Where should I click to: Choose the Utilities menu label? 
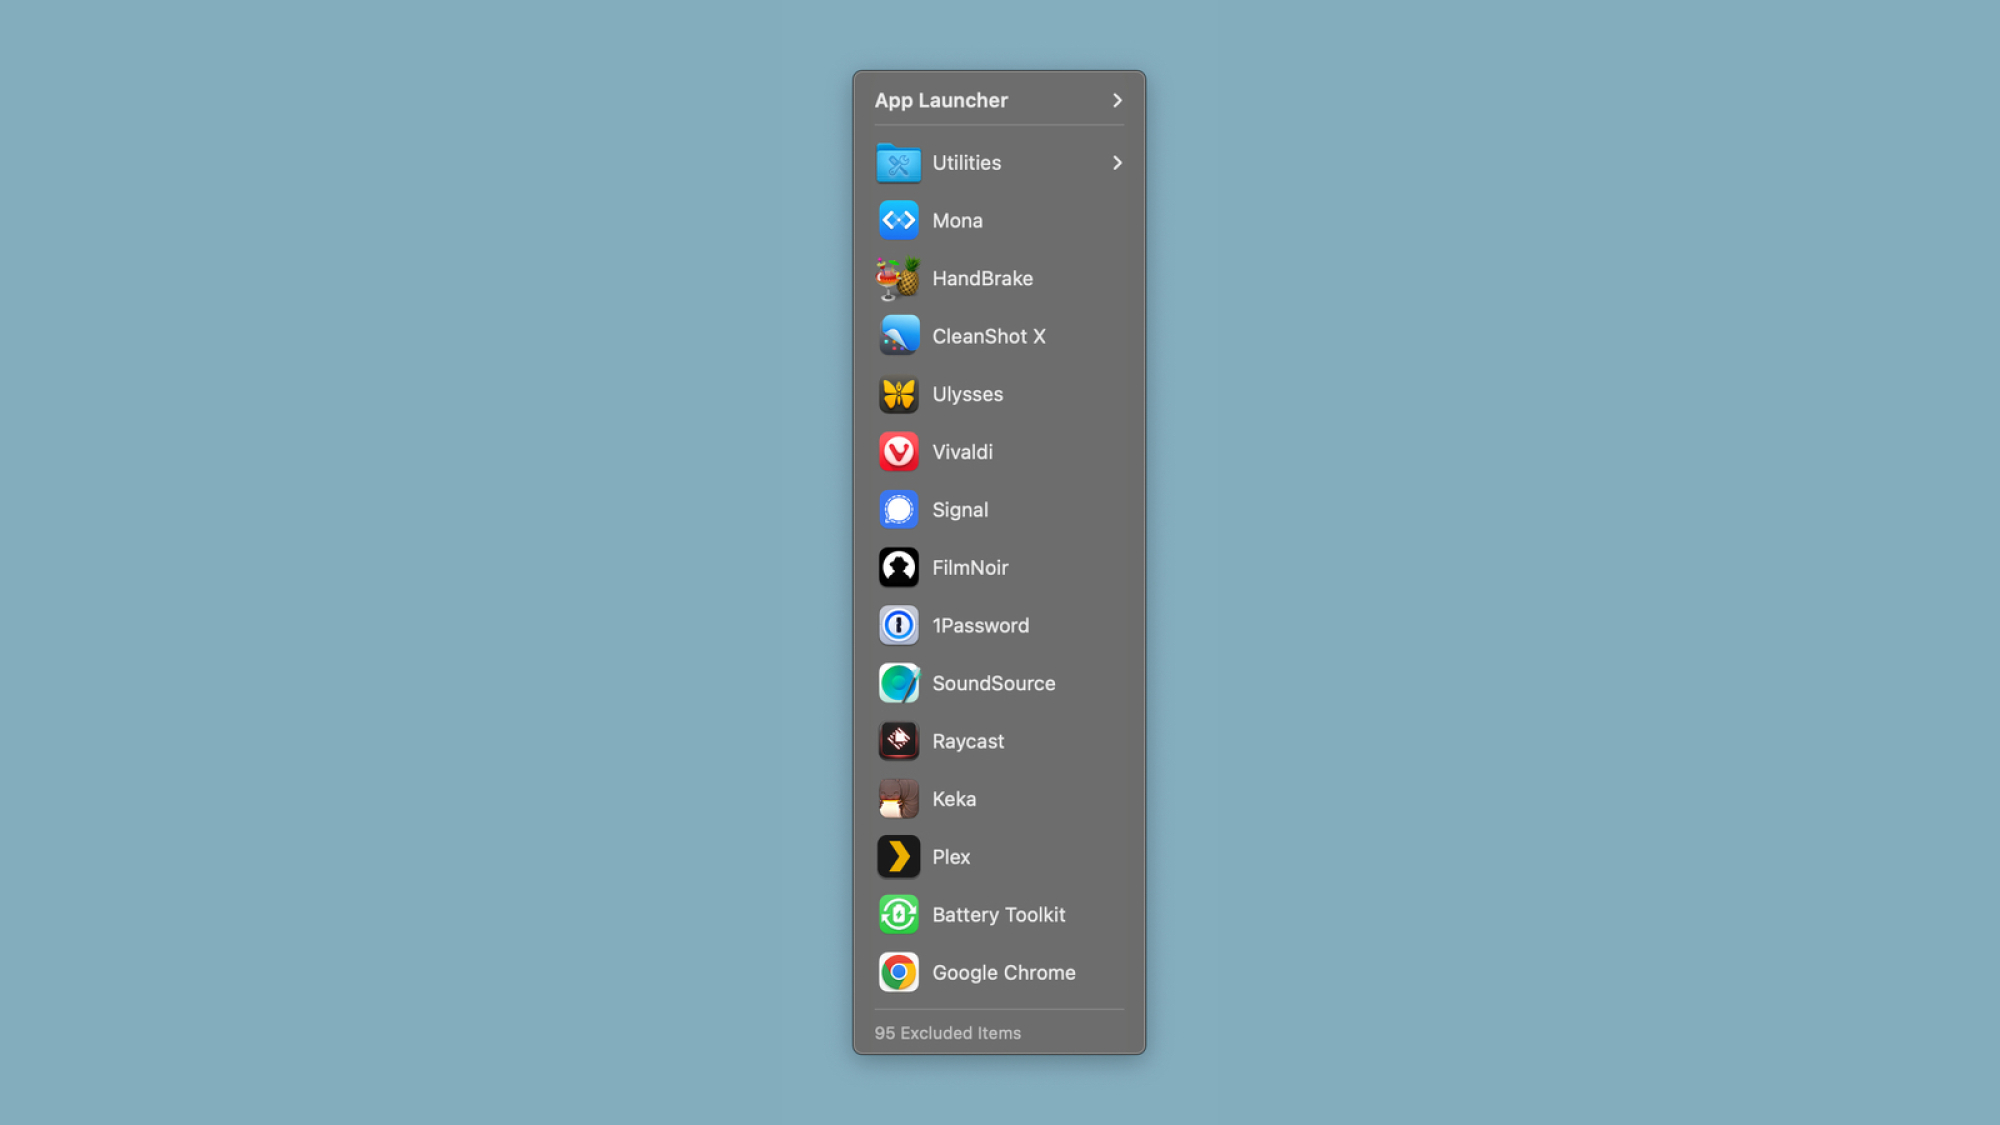coord(966,163)
